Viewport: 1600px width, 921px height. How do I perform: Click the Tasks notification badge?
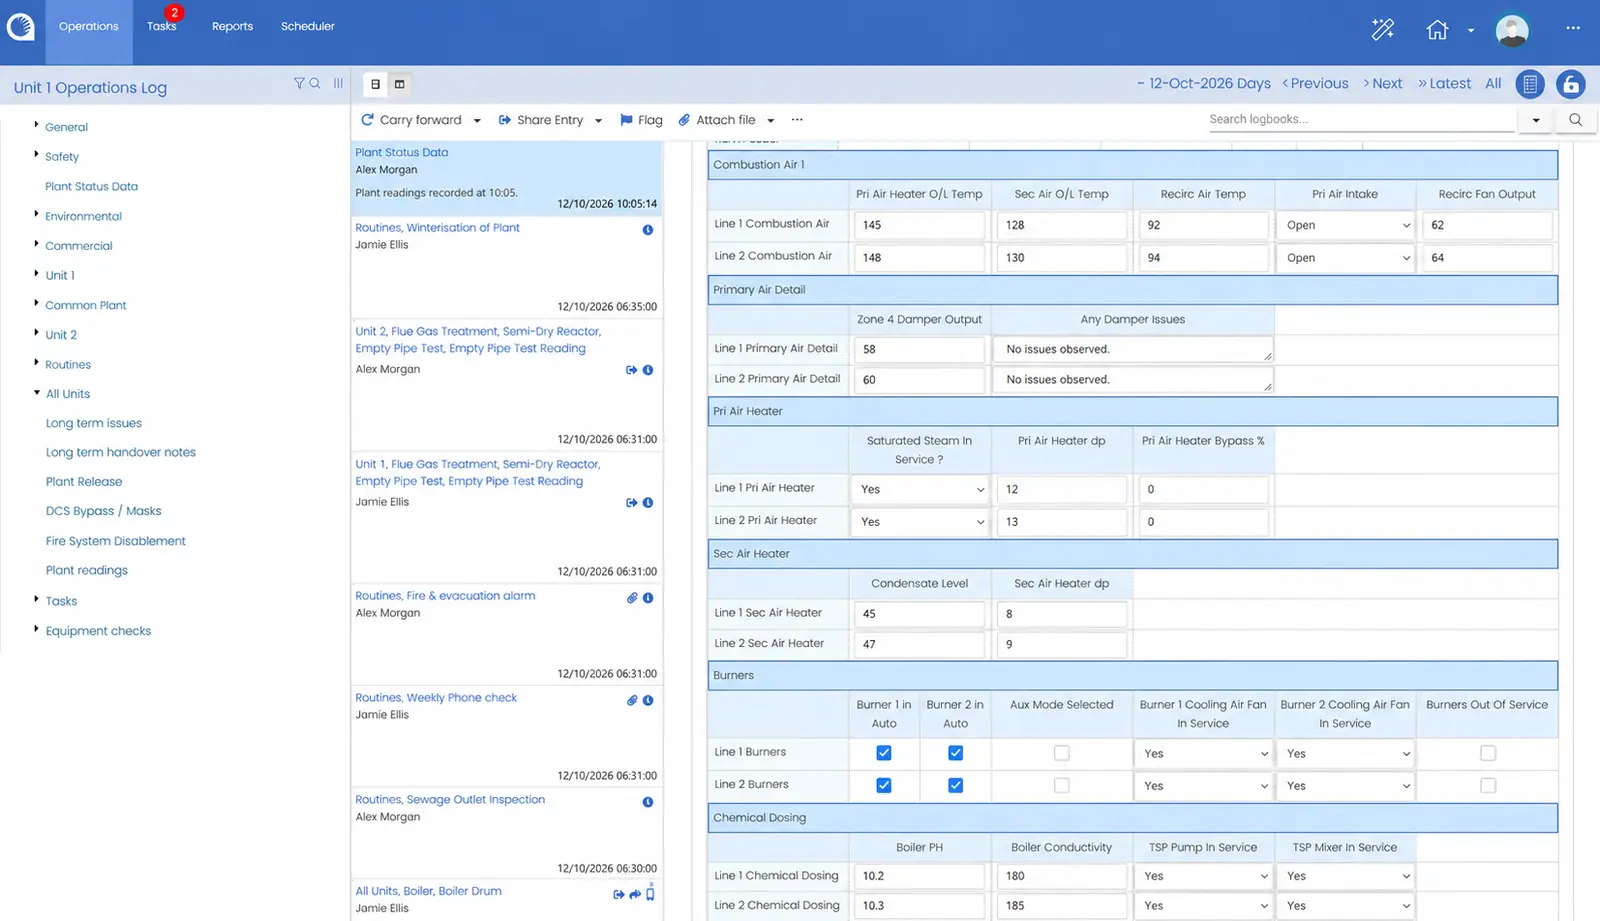coord(174,13)
